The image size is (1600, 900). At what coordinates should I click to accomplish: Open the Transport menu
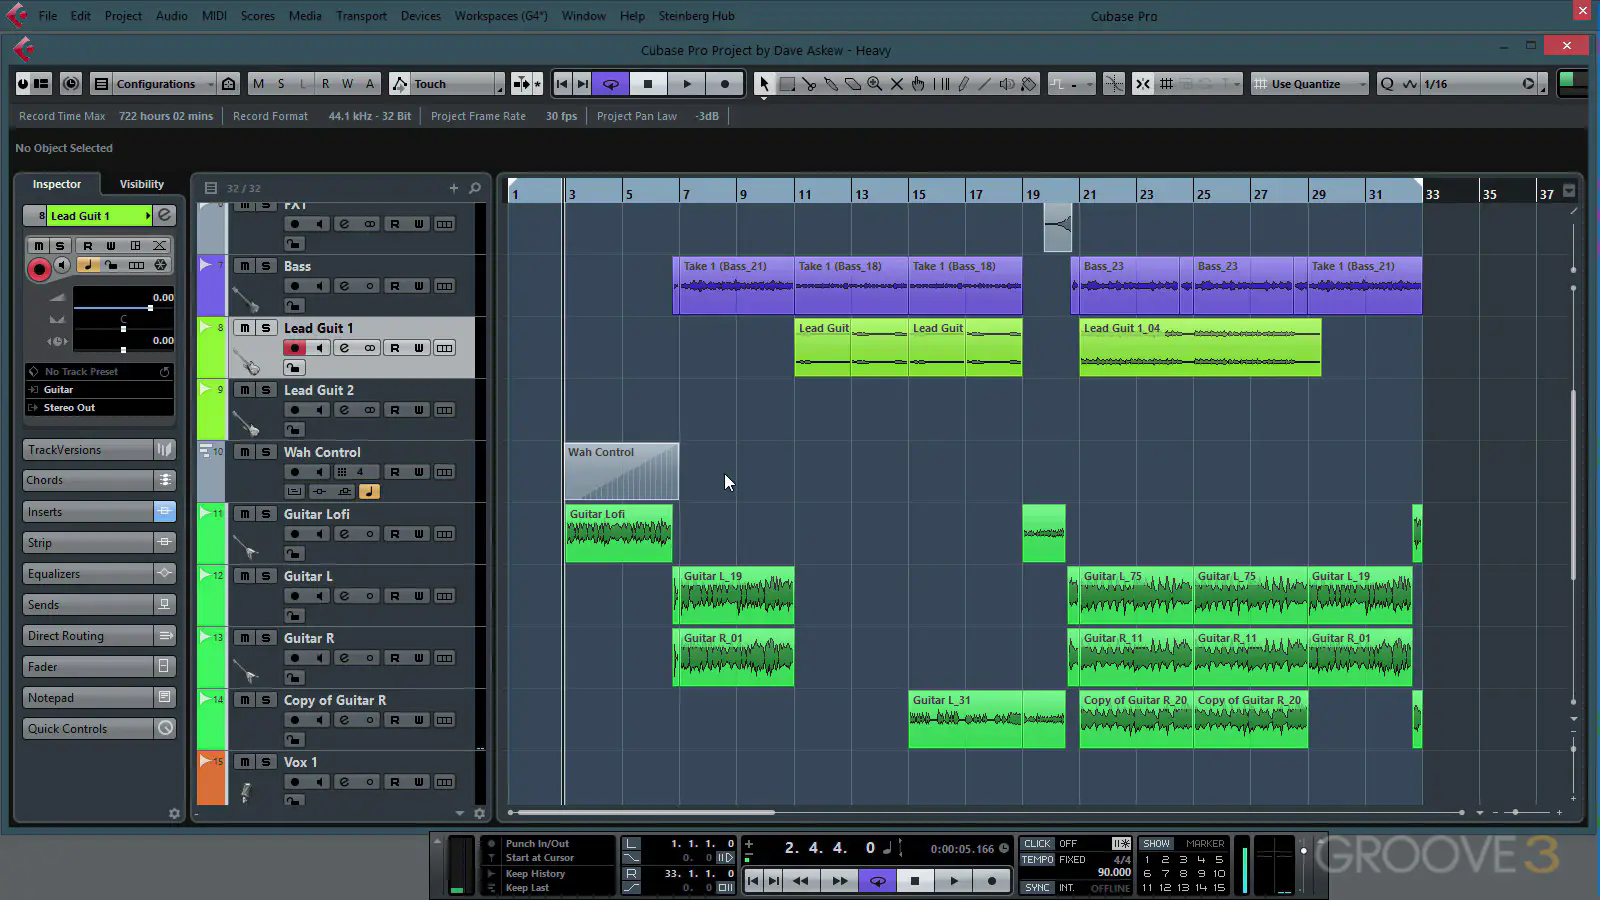point(361,16)
